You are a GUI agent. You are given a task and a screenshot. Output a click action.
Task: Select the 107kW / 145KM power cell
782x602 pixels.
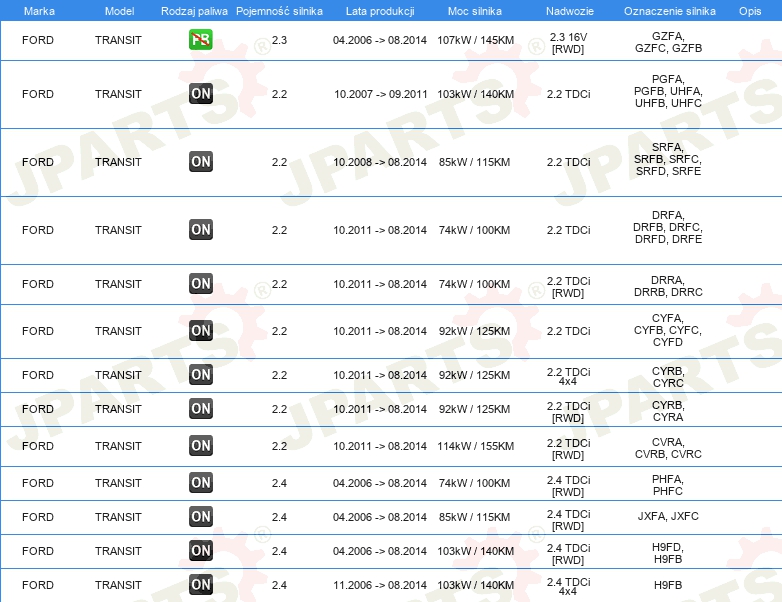[x=475, y=40]
